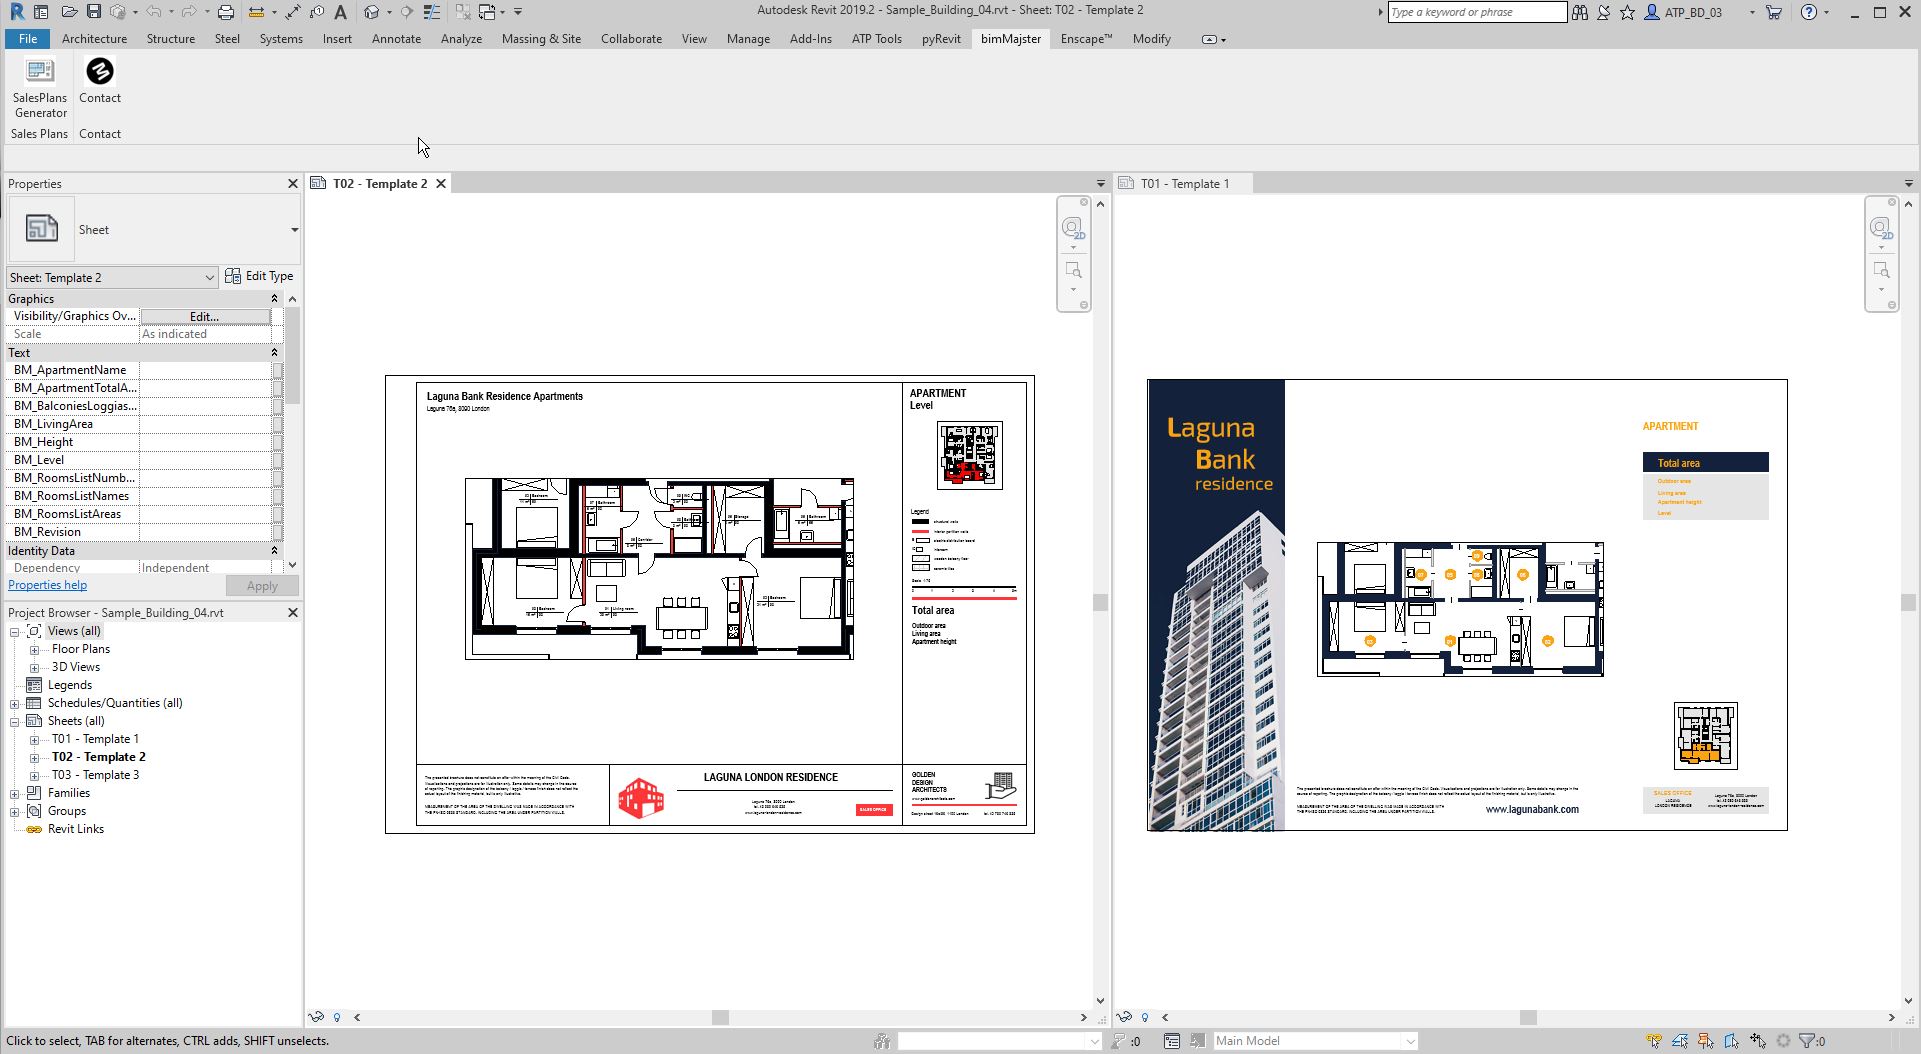Collapse the Graphics section in Properties

274,299
